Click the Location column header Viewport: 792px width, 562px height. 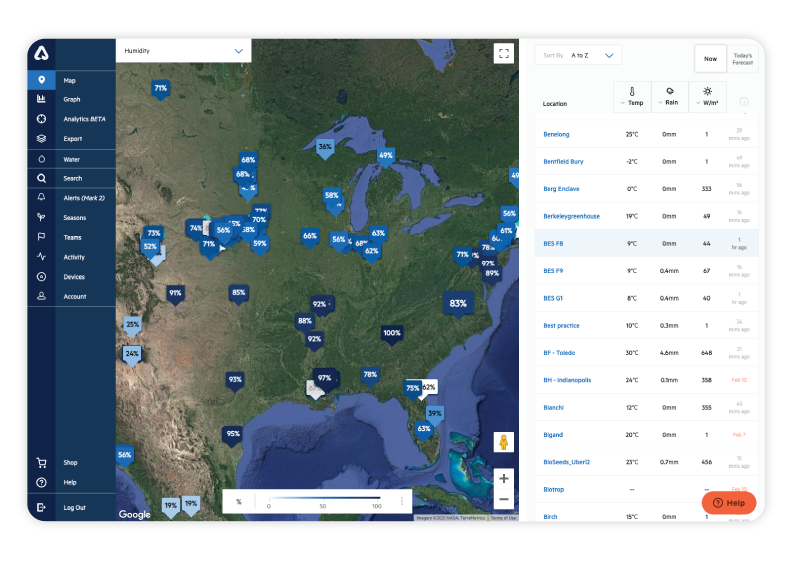click(x=555, y=104)
